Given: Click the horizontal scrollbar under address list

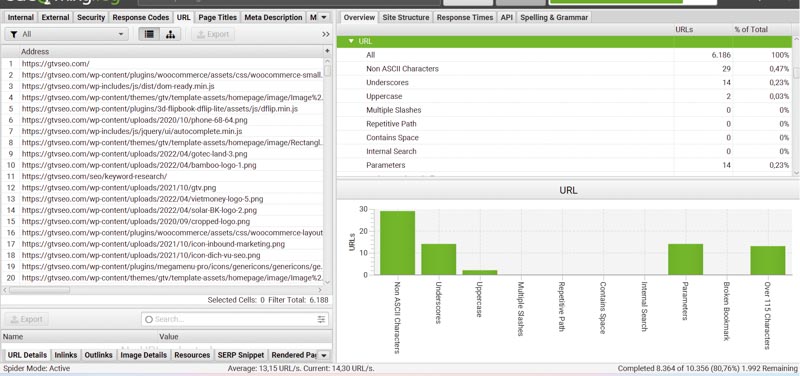Looking at the screenshot, I should (x=39, y=290).
